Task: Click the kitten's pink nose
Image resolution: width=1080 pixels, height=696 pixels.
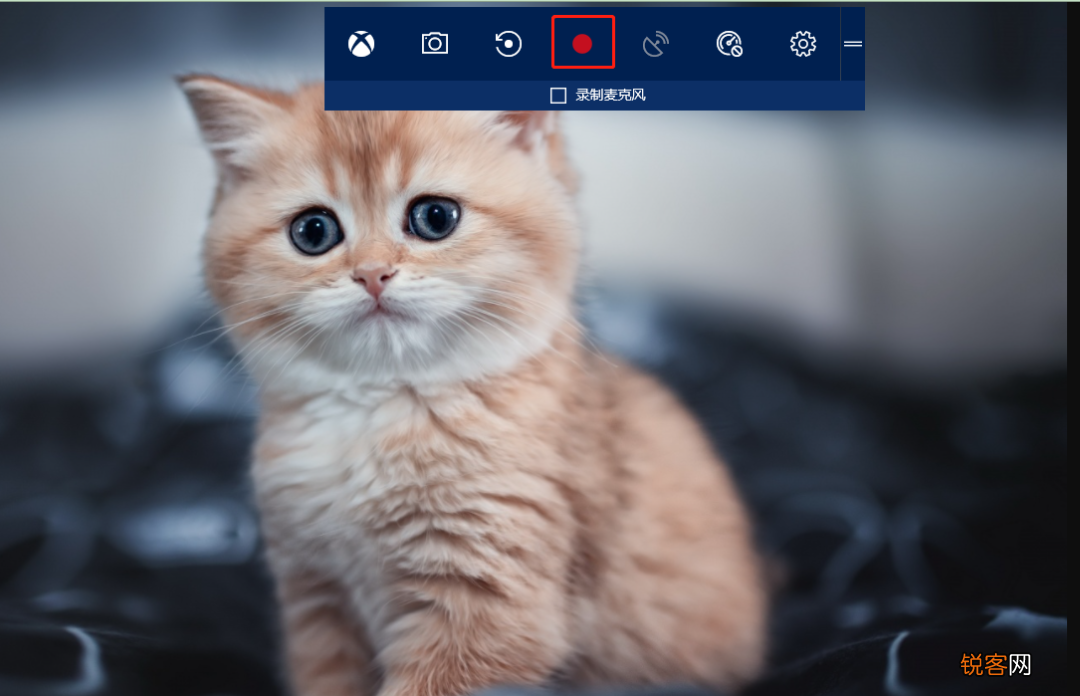Action: (374, 279)
